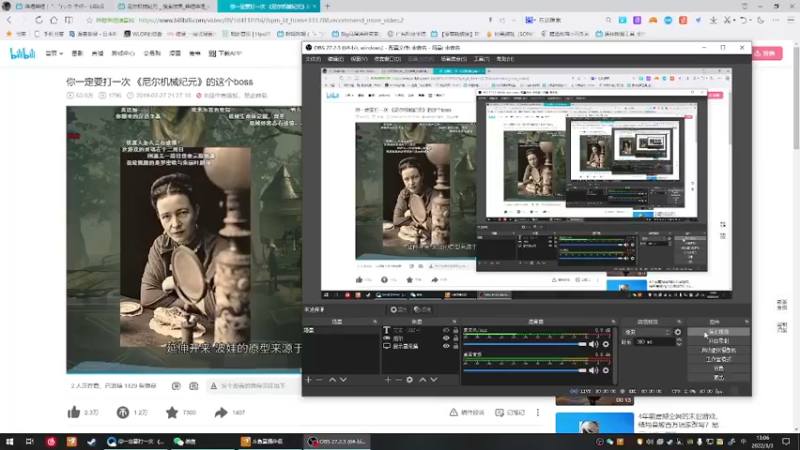Click the pink 投稿 upload button on bilibili

767,53
